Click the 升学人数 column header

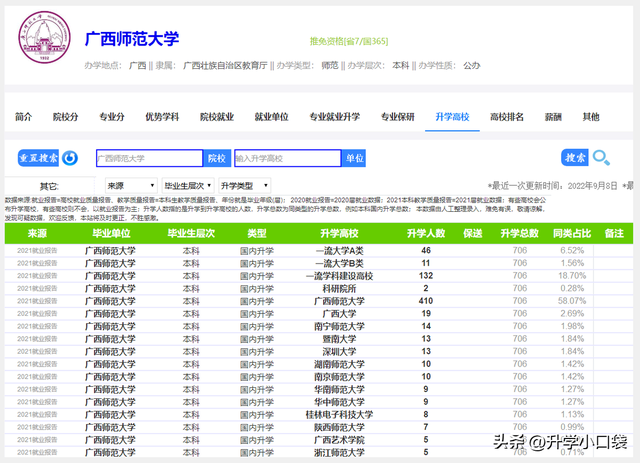pyautogui.click(x=426, y=233)
